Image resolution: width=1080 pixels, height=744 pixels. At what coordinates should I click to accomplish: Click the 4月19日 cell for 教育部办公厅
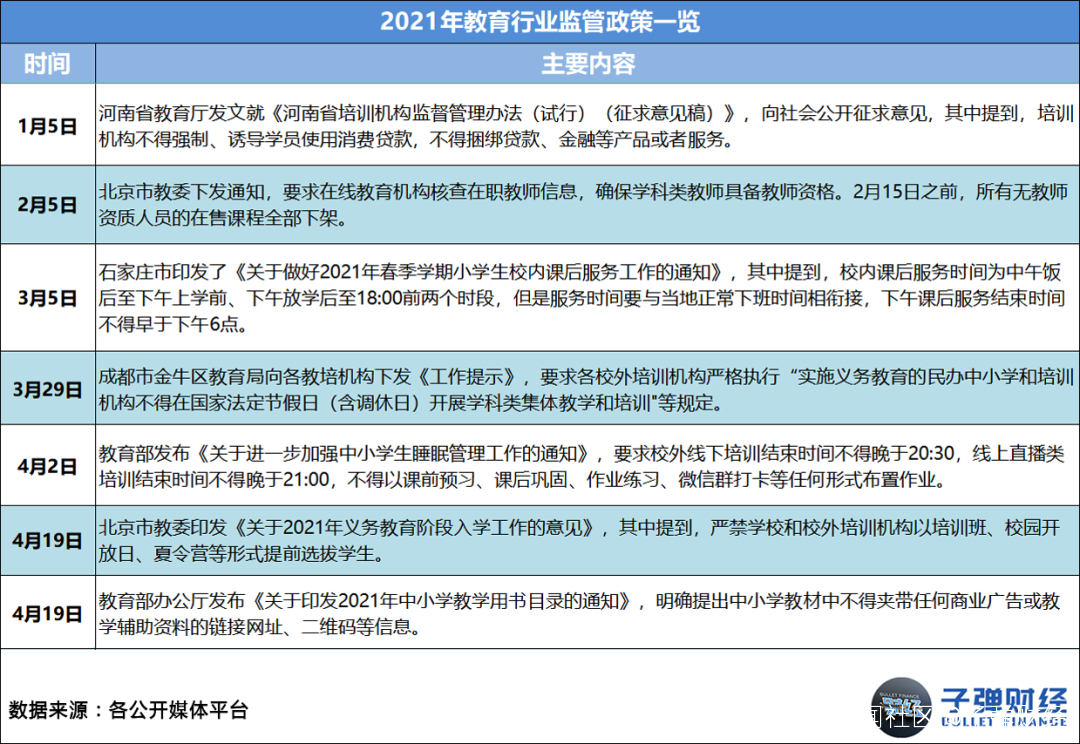point(48,612)
